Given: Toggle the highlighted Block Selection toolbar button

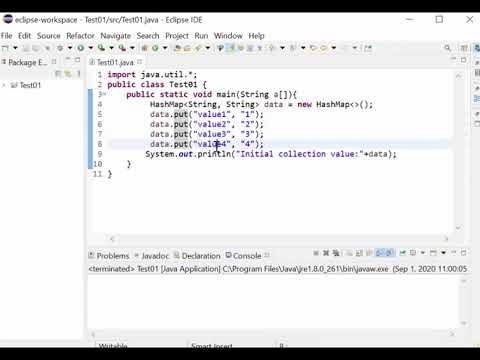Looking at the screenshot, I should (231, 48).
